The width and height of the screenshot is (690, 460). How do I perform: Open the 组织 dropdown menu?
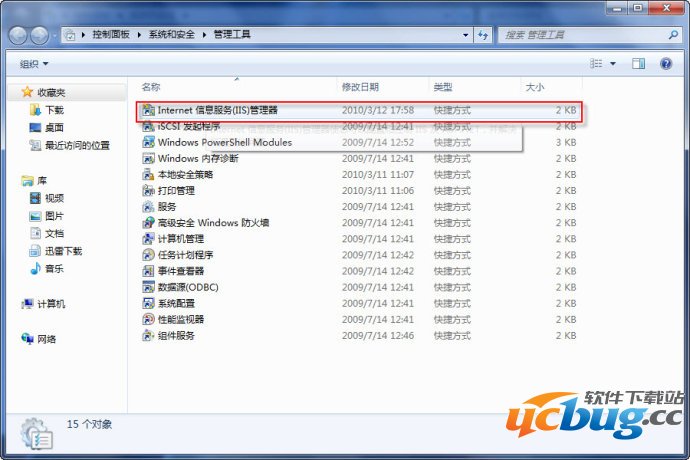[x=34, y=64]
